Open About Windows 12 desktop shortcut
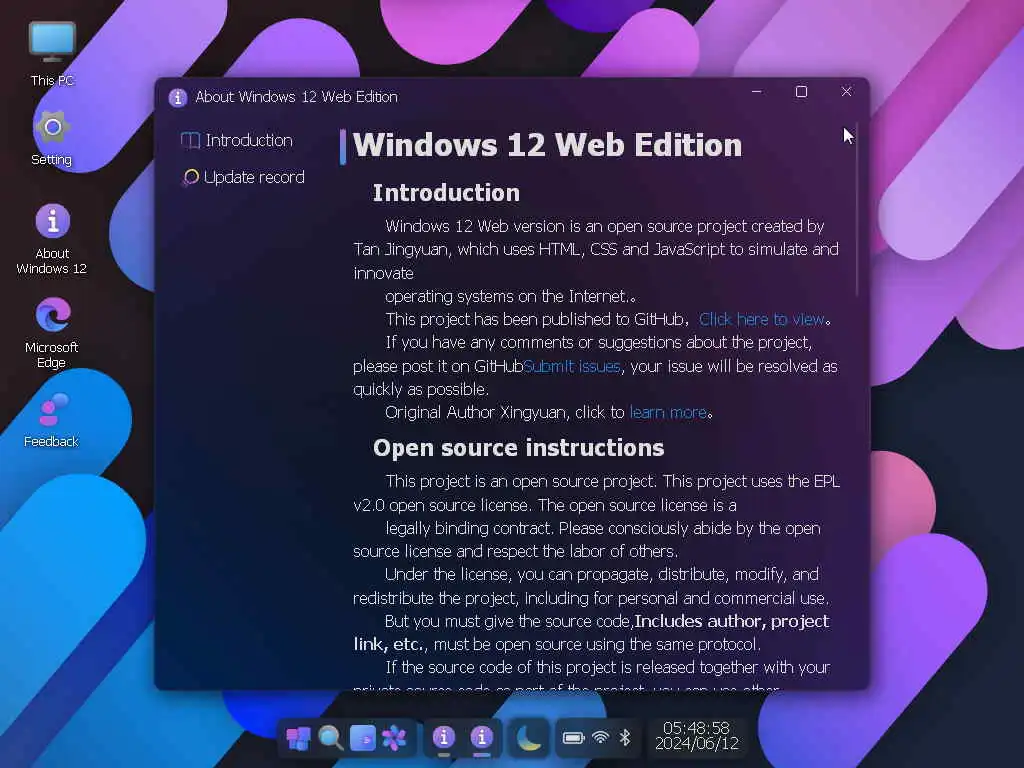 (52, 239)
